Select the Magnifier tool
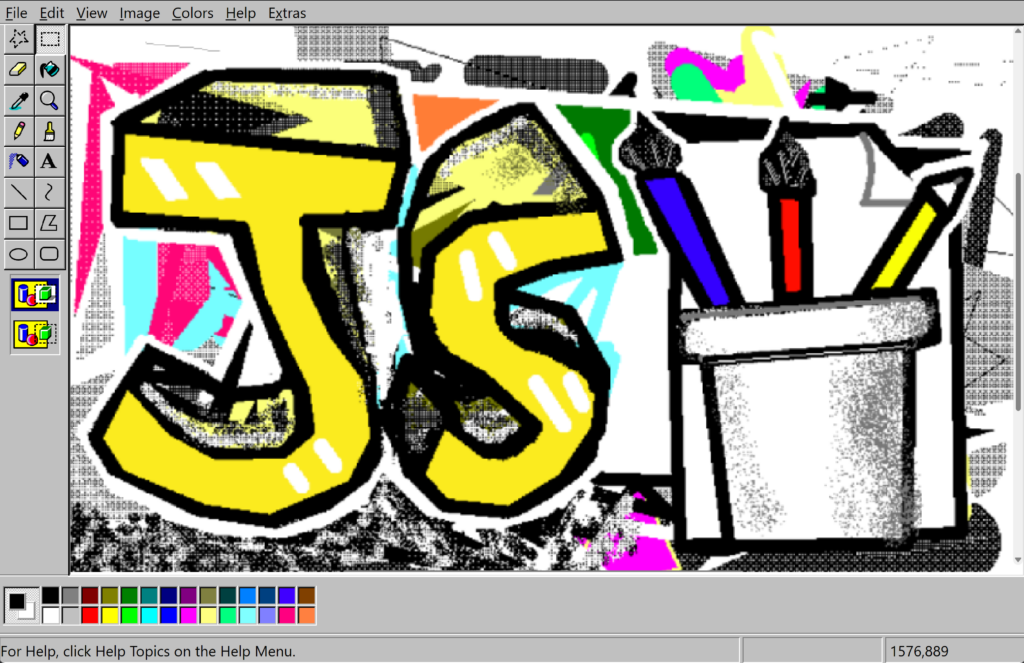This screenshot has height=663, width=1024. pos(50,101)
